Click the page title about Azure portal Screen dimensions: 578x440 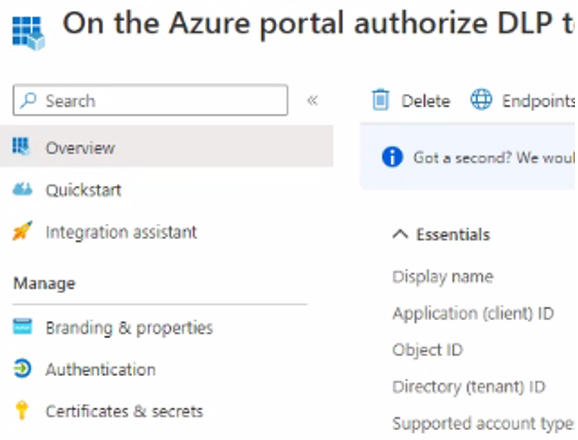318,23
